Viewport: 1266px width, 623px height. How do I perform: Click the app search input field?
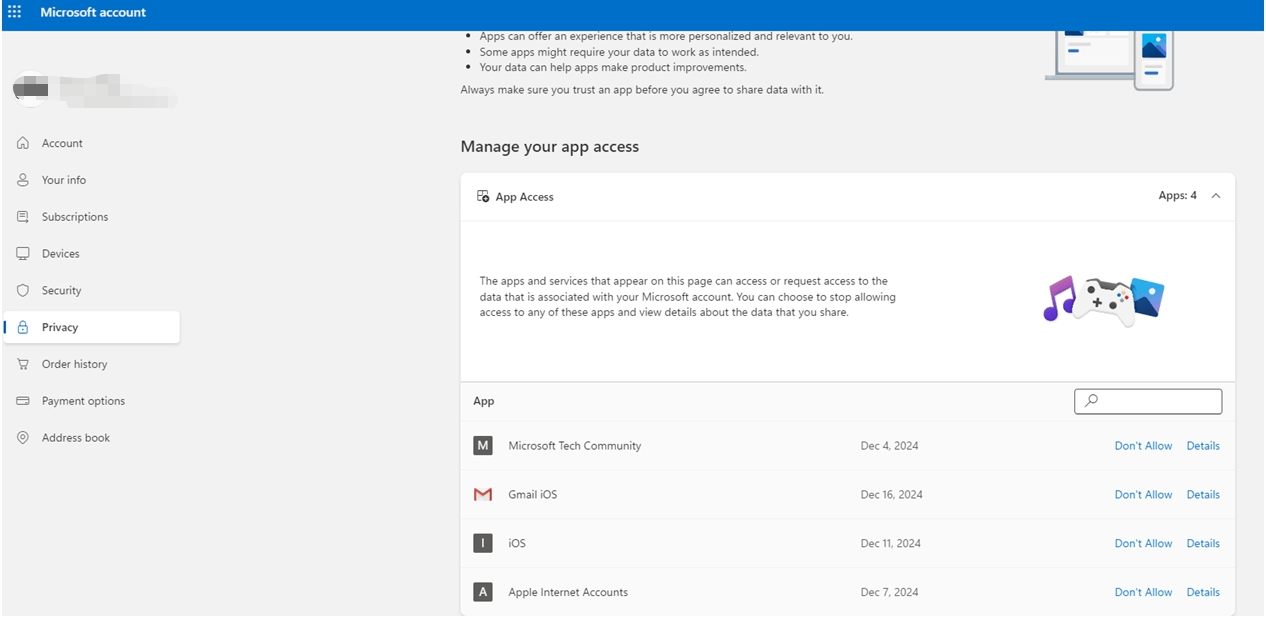[x=1148, y=401]
